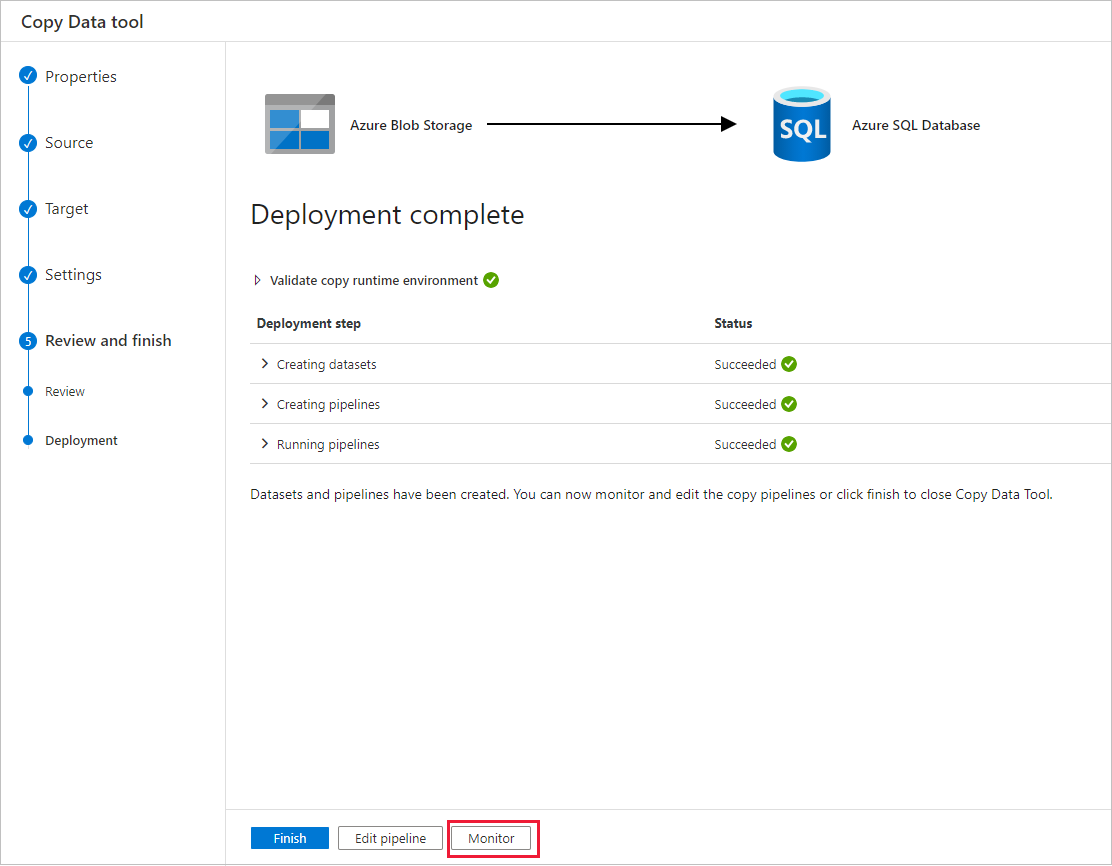1112x866 pixels.
Task: Expand the Validate copy runtime environment section
Action: (258, 280)
